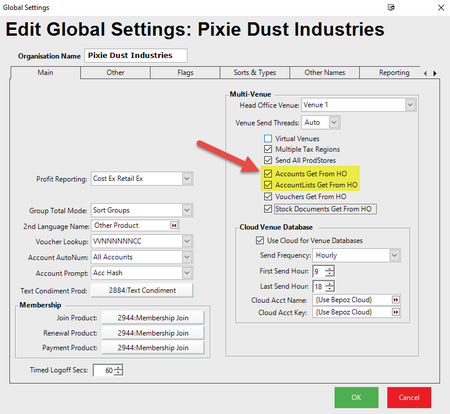The image size is (450, 414).
Task: Click the green OK button
Action: point(356,397)
